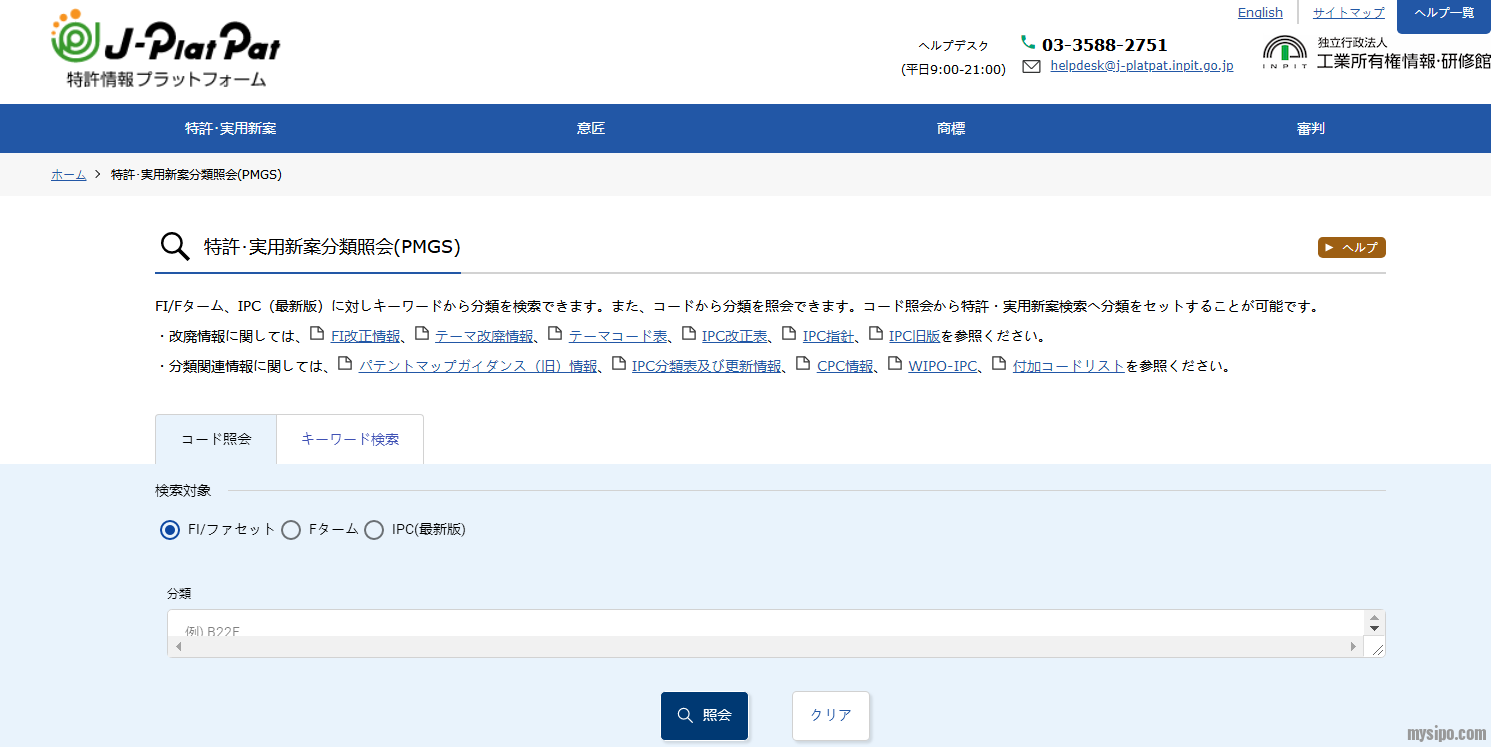The width and height of the screenshot is (1491, 747).
Task: Open the 特許・実用新案 navigation menu
Action: 230,129
